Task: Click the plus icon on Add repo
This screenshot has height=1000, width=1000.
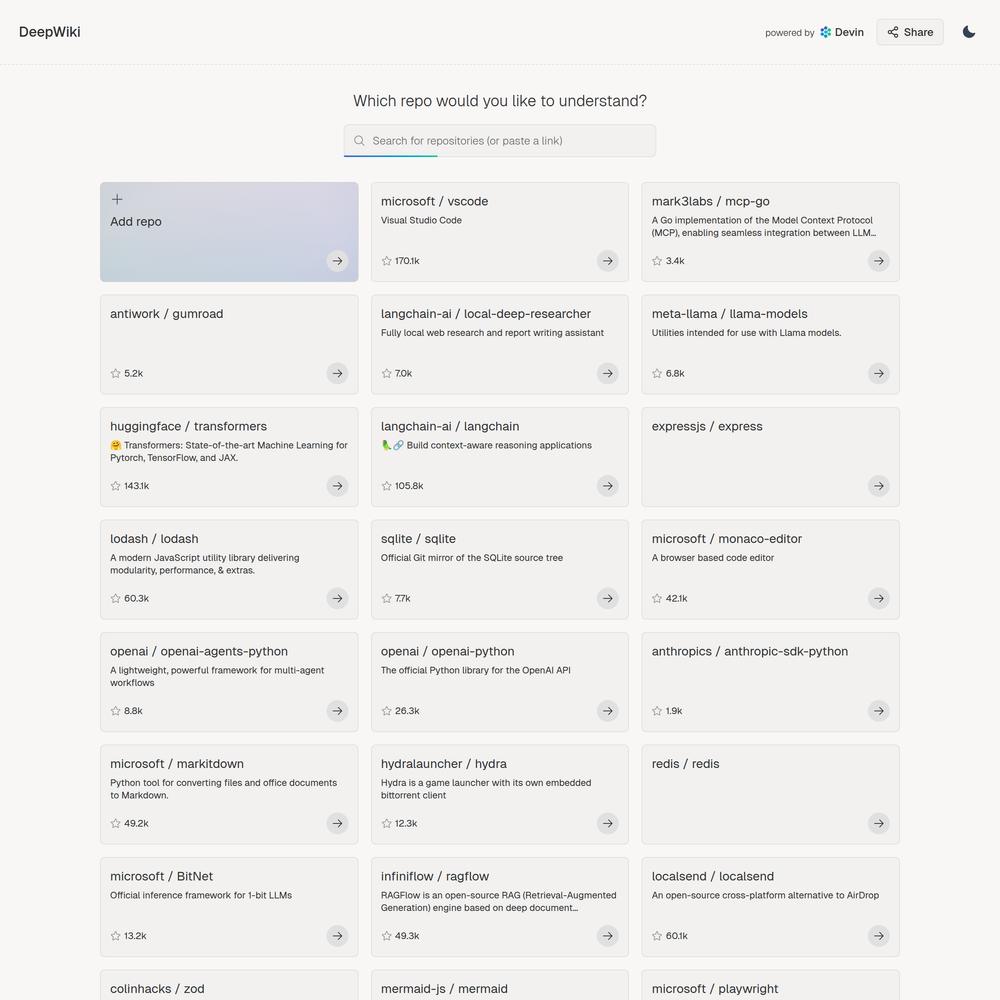Action: [117, 200]
